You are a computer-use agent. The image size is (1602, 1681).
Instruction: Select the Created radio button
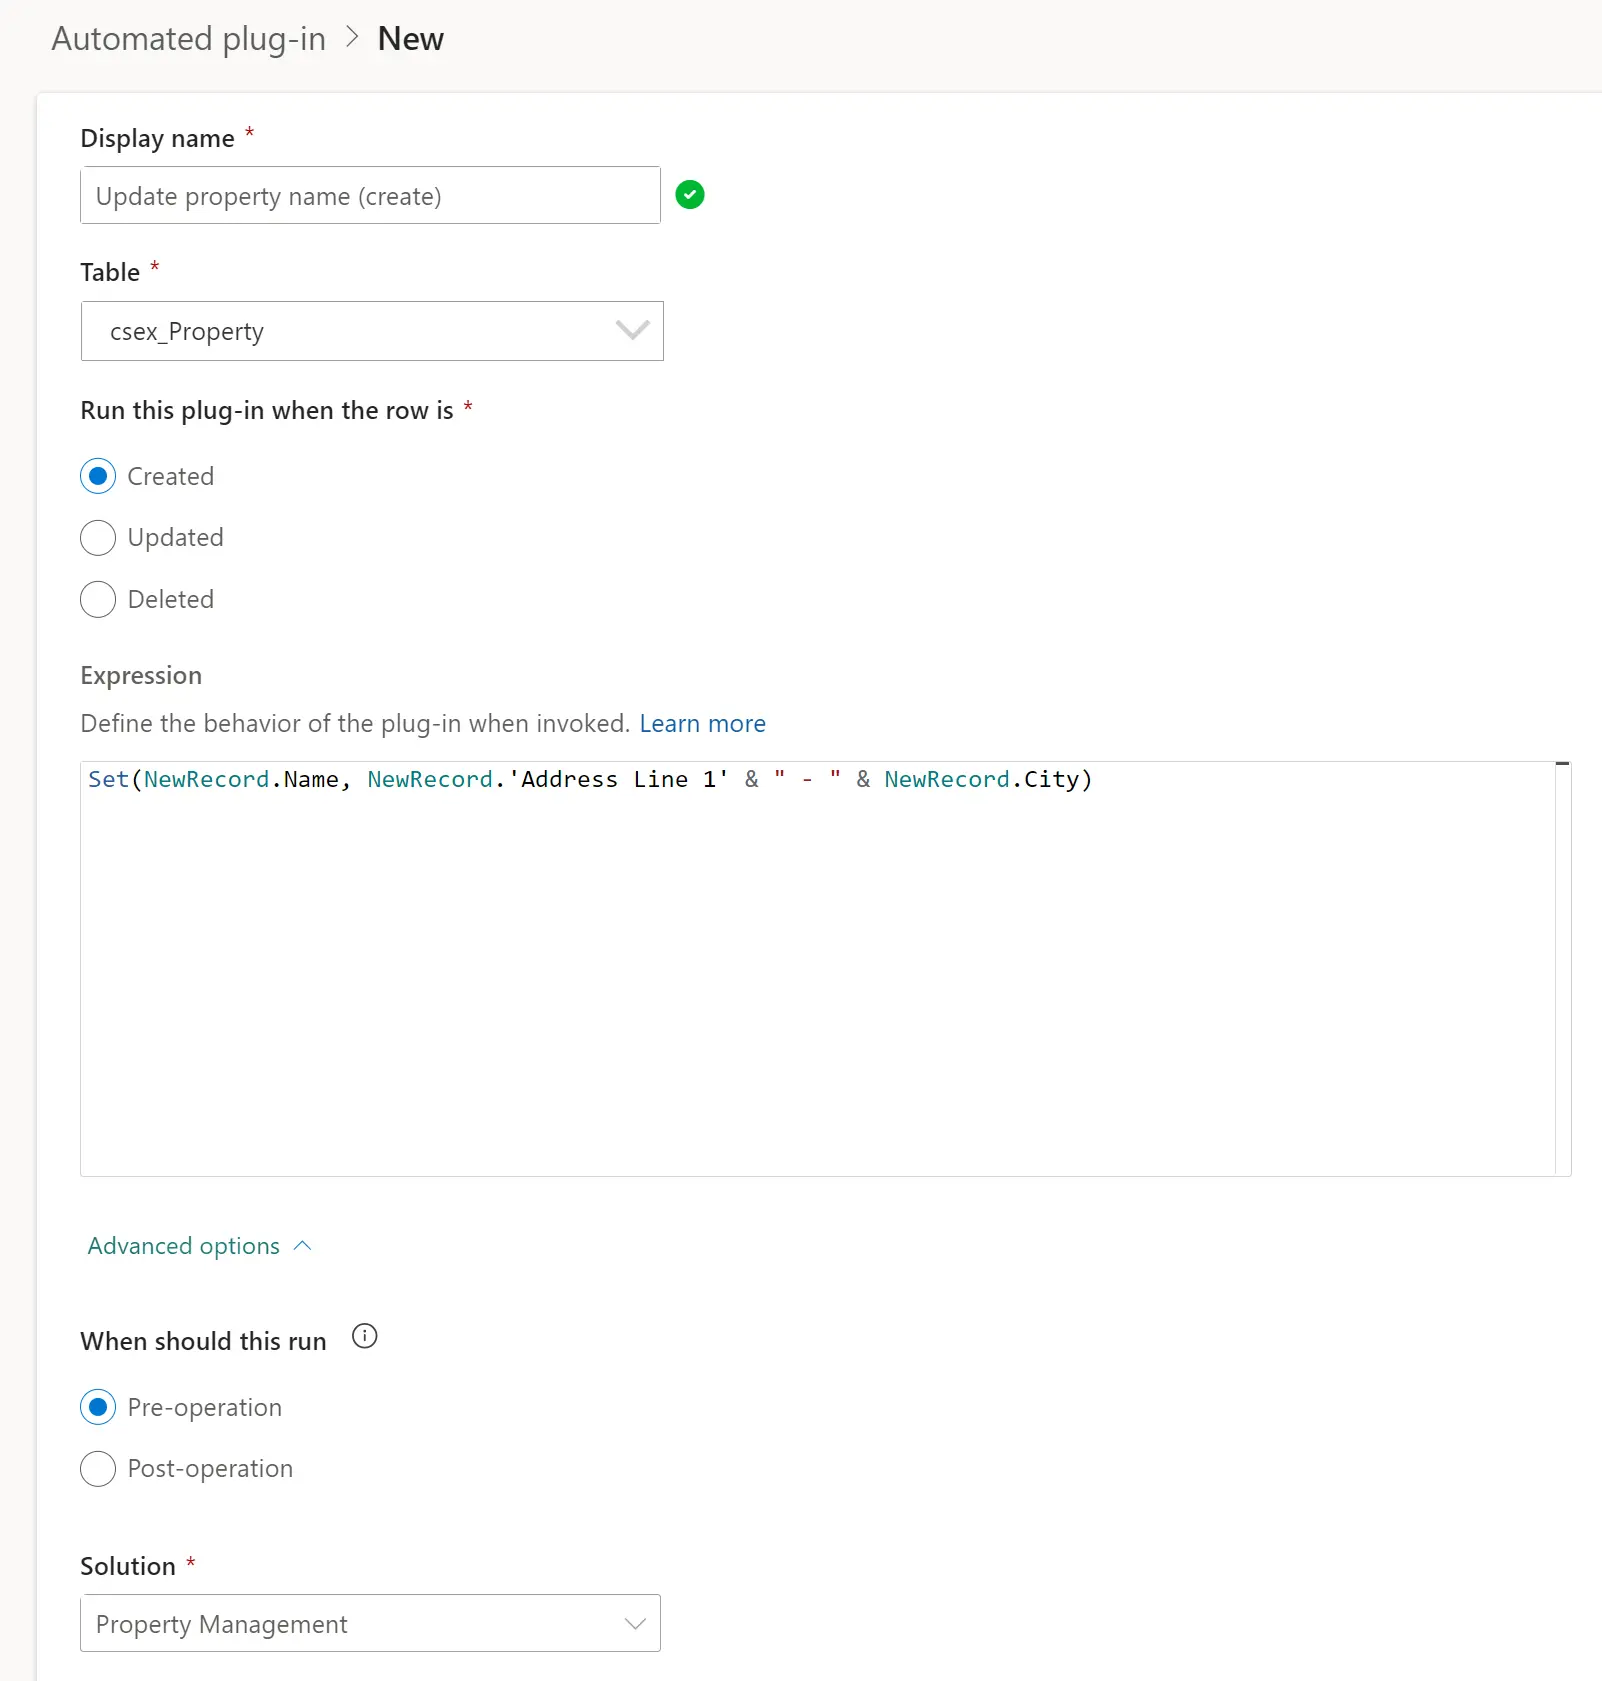pos(98,477)
